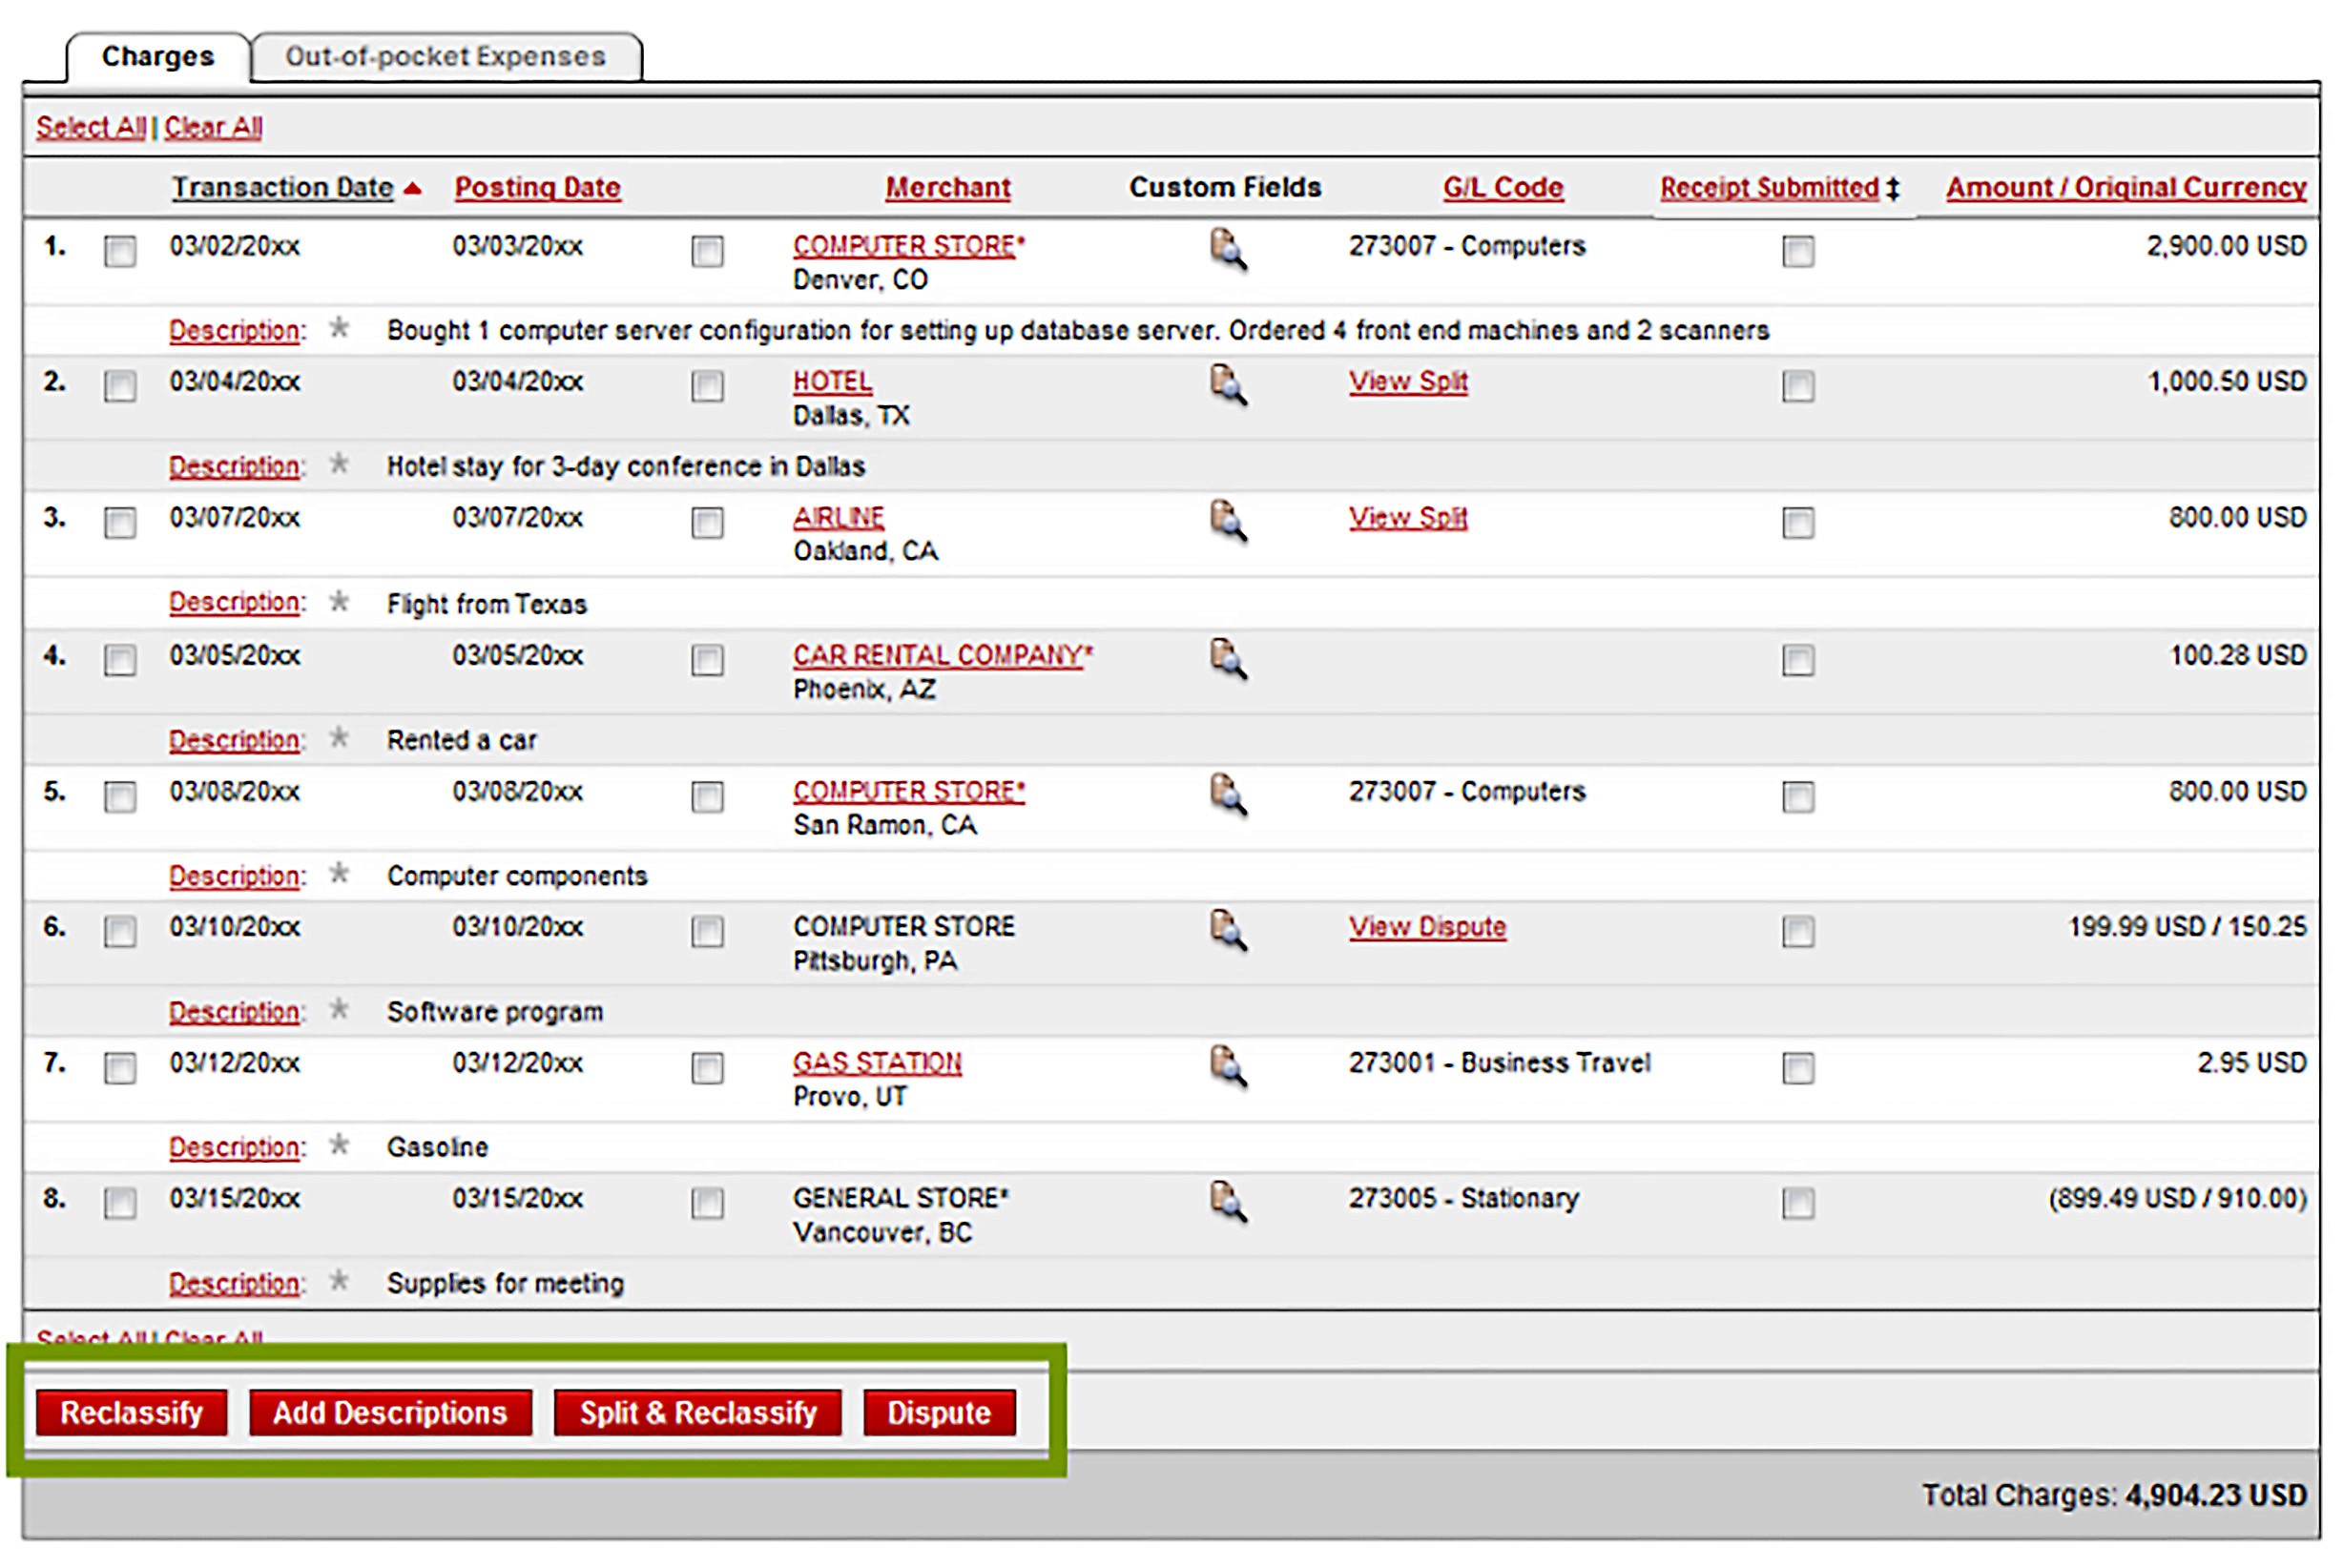Sort by Transaction Date column arrow
Viewport: 2343px width, 1568px height.
[x=412, y=188]
